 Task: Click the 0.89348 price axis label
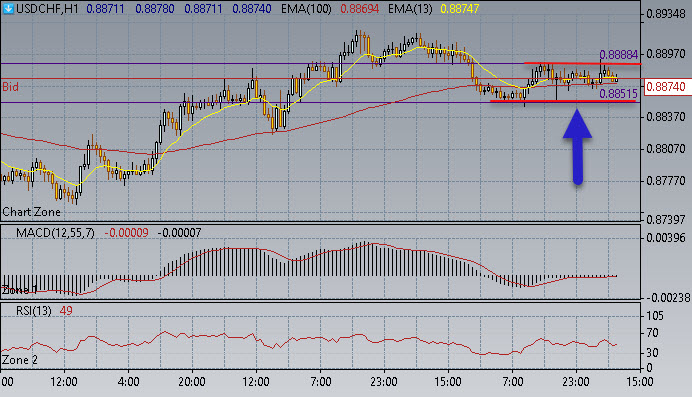666,14
